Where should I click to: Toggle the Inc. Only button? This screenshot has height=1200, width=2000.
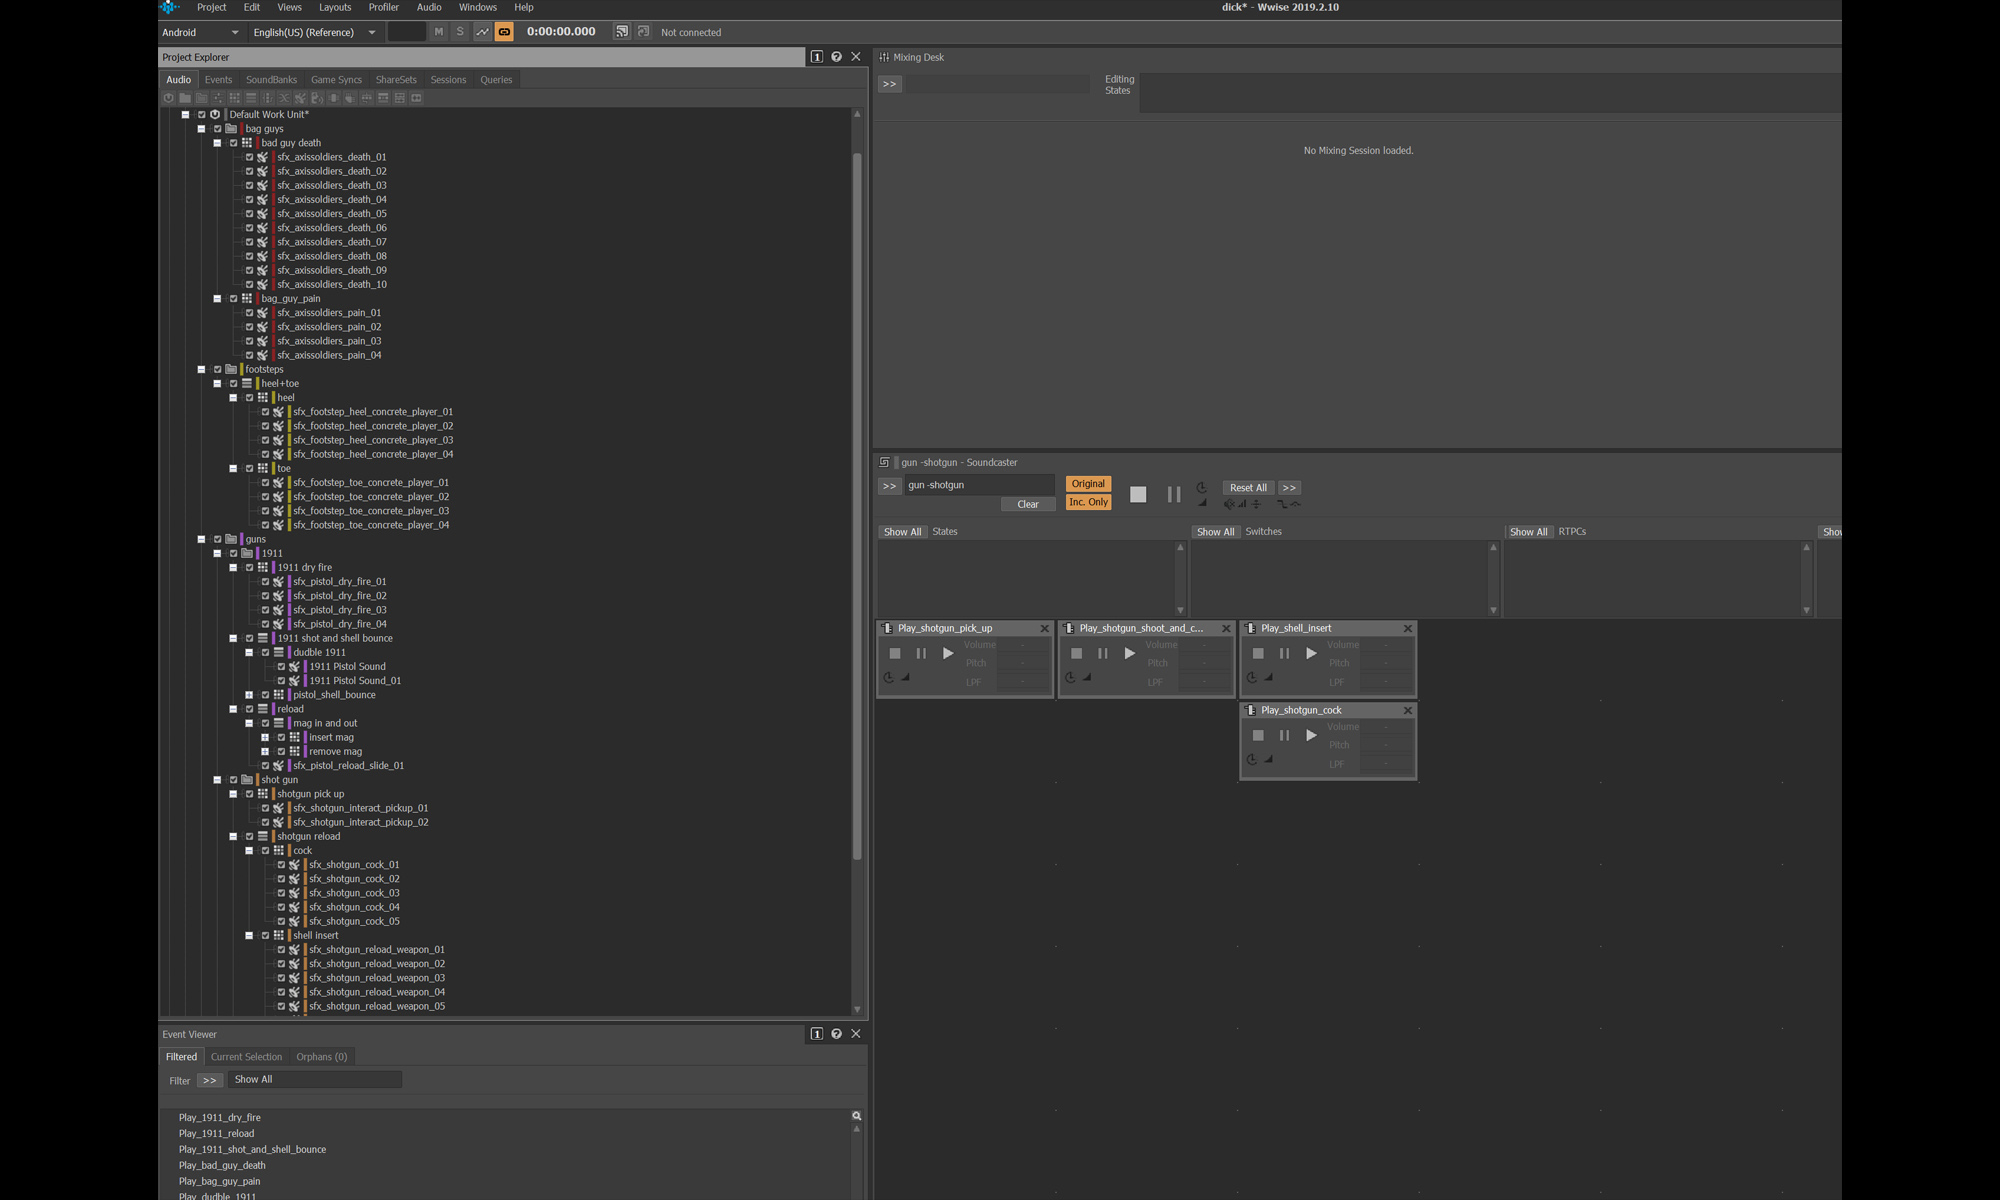pyautogui.click(x=1088, y=502)
